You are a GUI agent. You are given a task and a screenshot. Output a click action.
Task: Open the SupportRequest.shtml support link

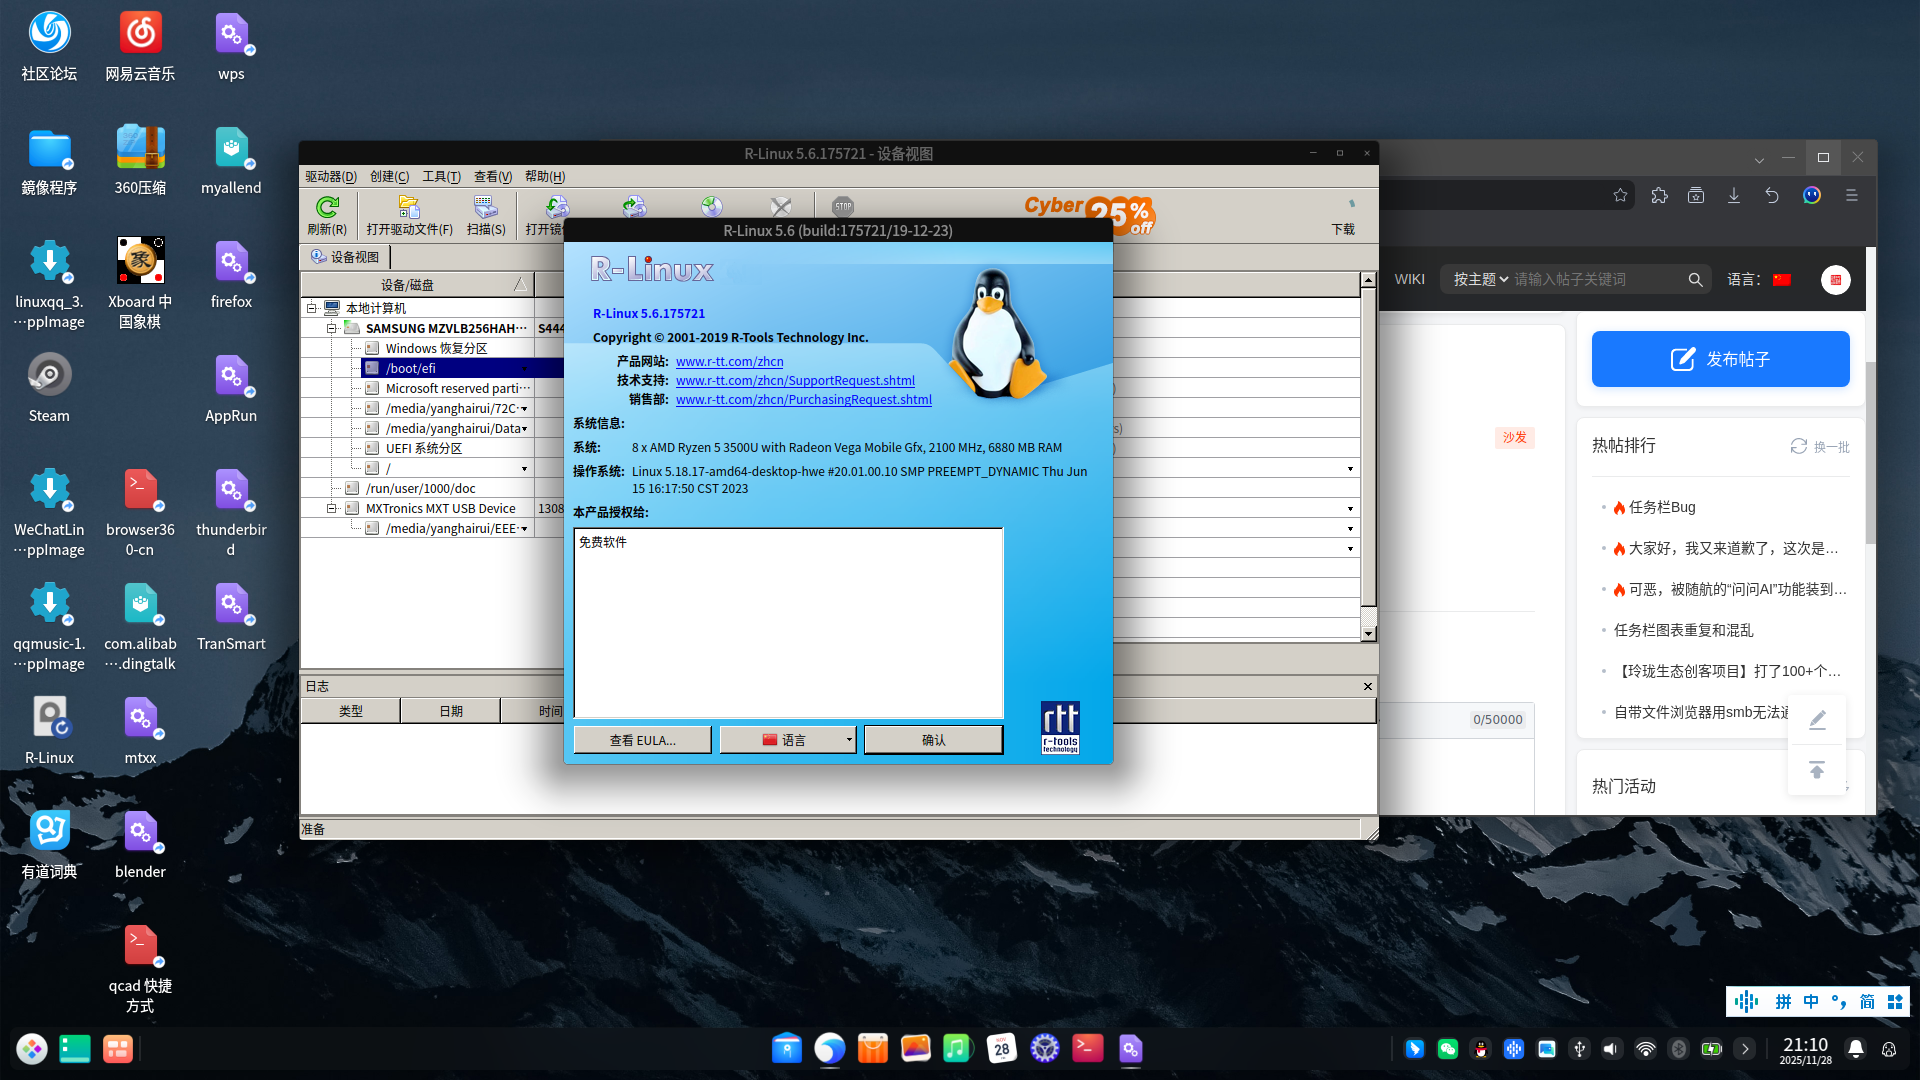click(x=795, y=381)
